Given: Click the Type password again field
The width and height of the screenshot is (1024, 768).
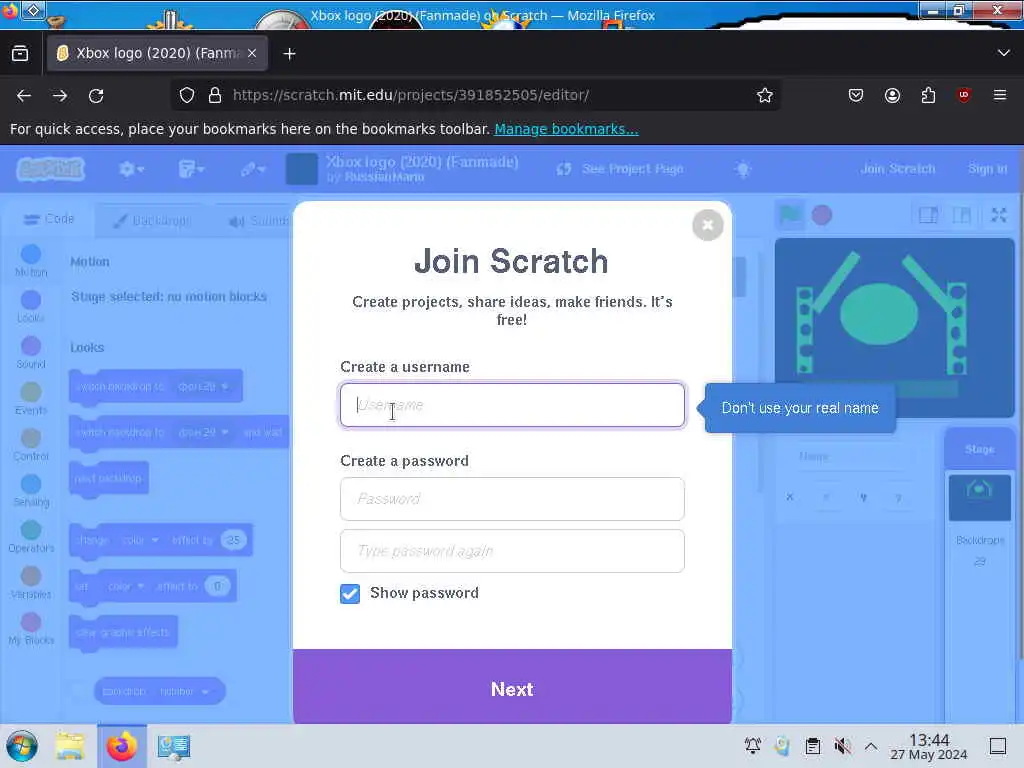Looking at the screenshot, I should 512,551.
